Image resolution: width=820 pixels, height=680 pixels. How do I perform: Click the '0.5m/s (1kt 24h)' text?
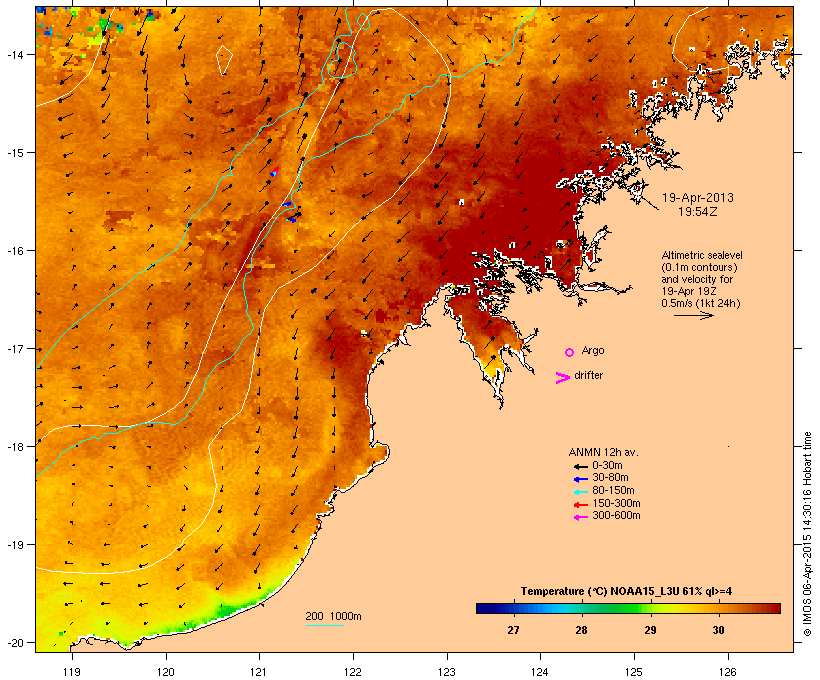(701, 303)
